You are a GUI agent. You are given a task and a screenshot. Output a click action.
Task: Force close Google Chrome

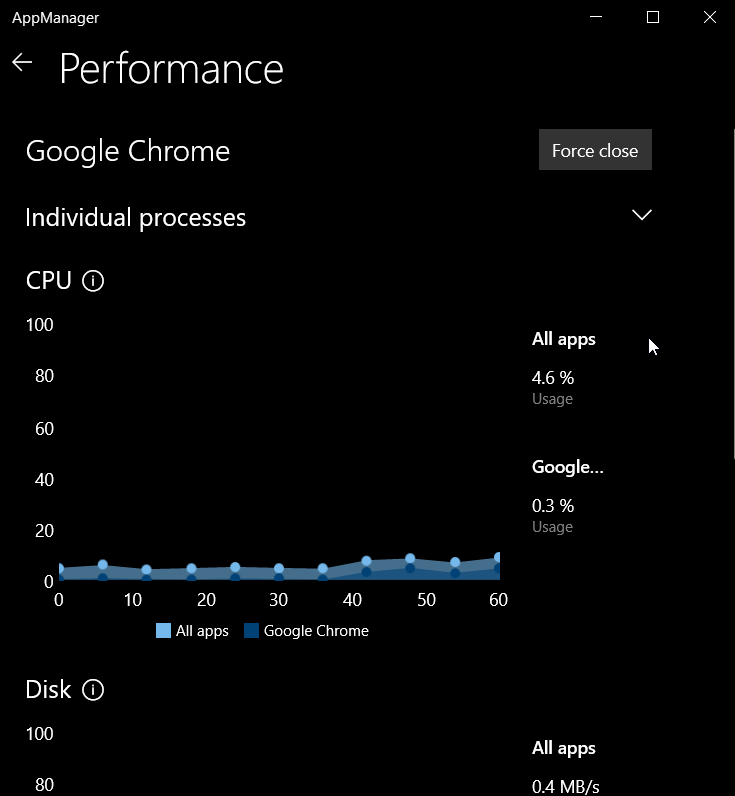coord(595,150)
